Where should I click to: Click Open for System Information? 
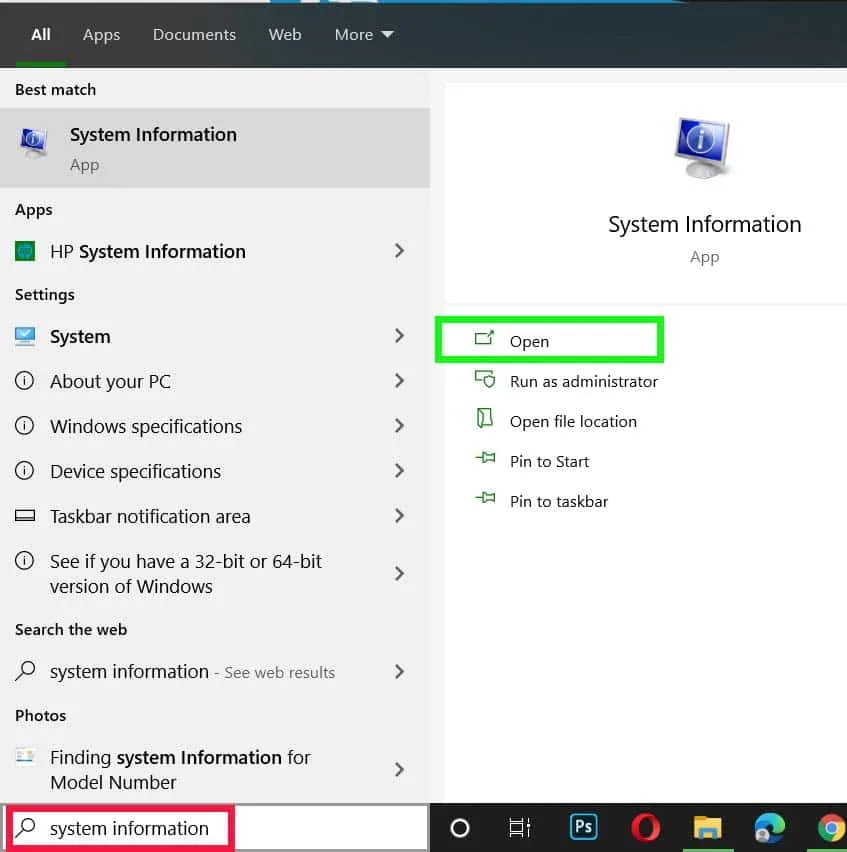(529, 341)
